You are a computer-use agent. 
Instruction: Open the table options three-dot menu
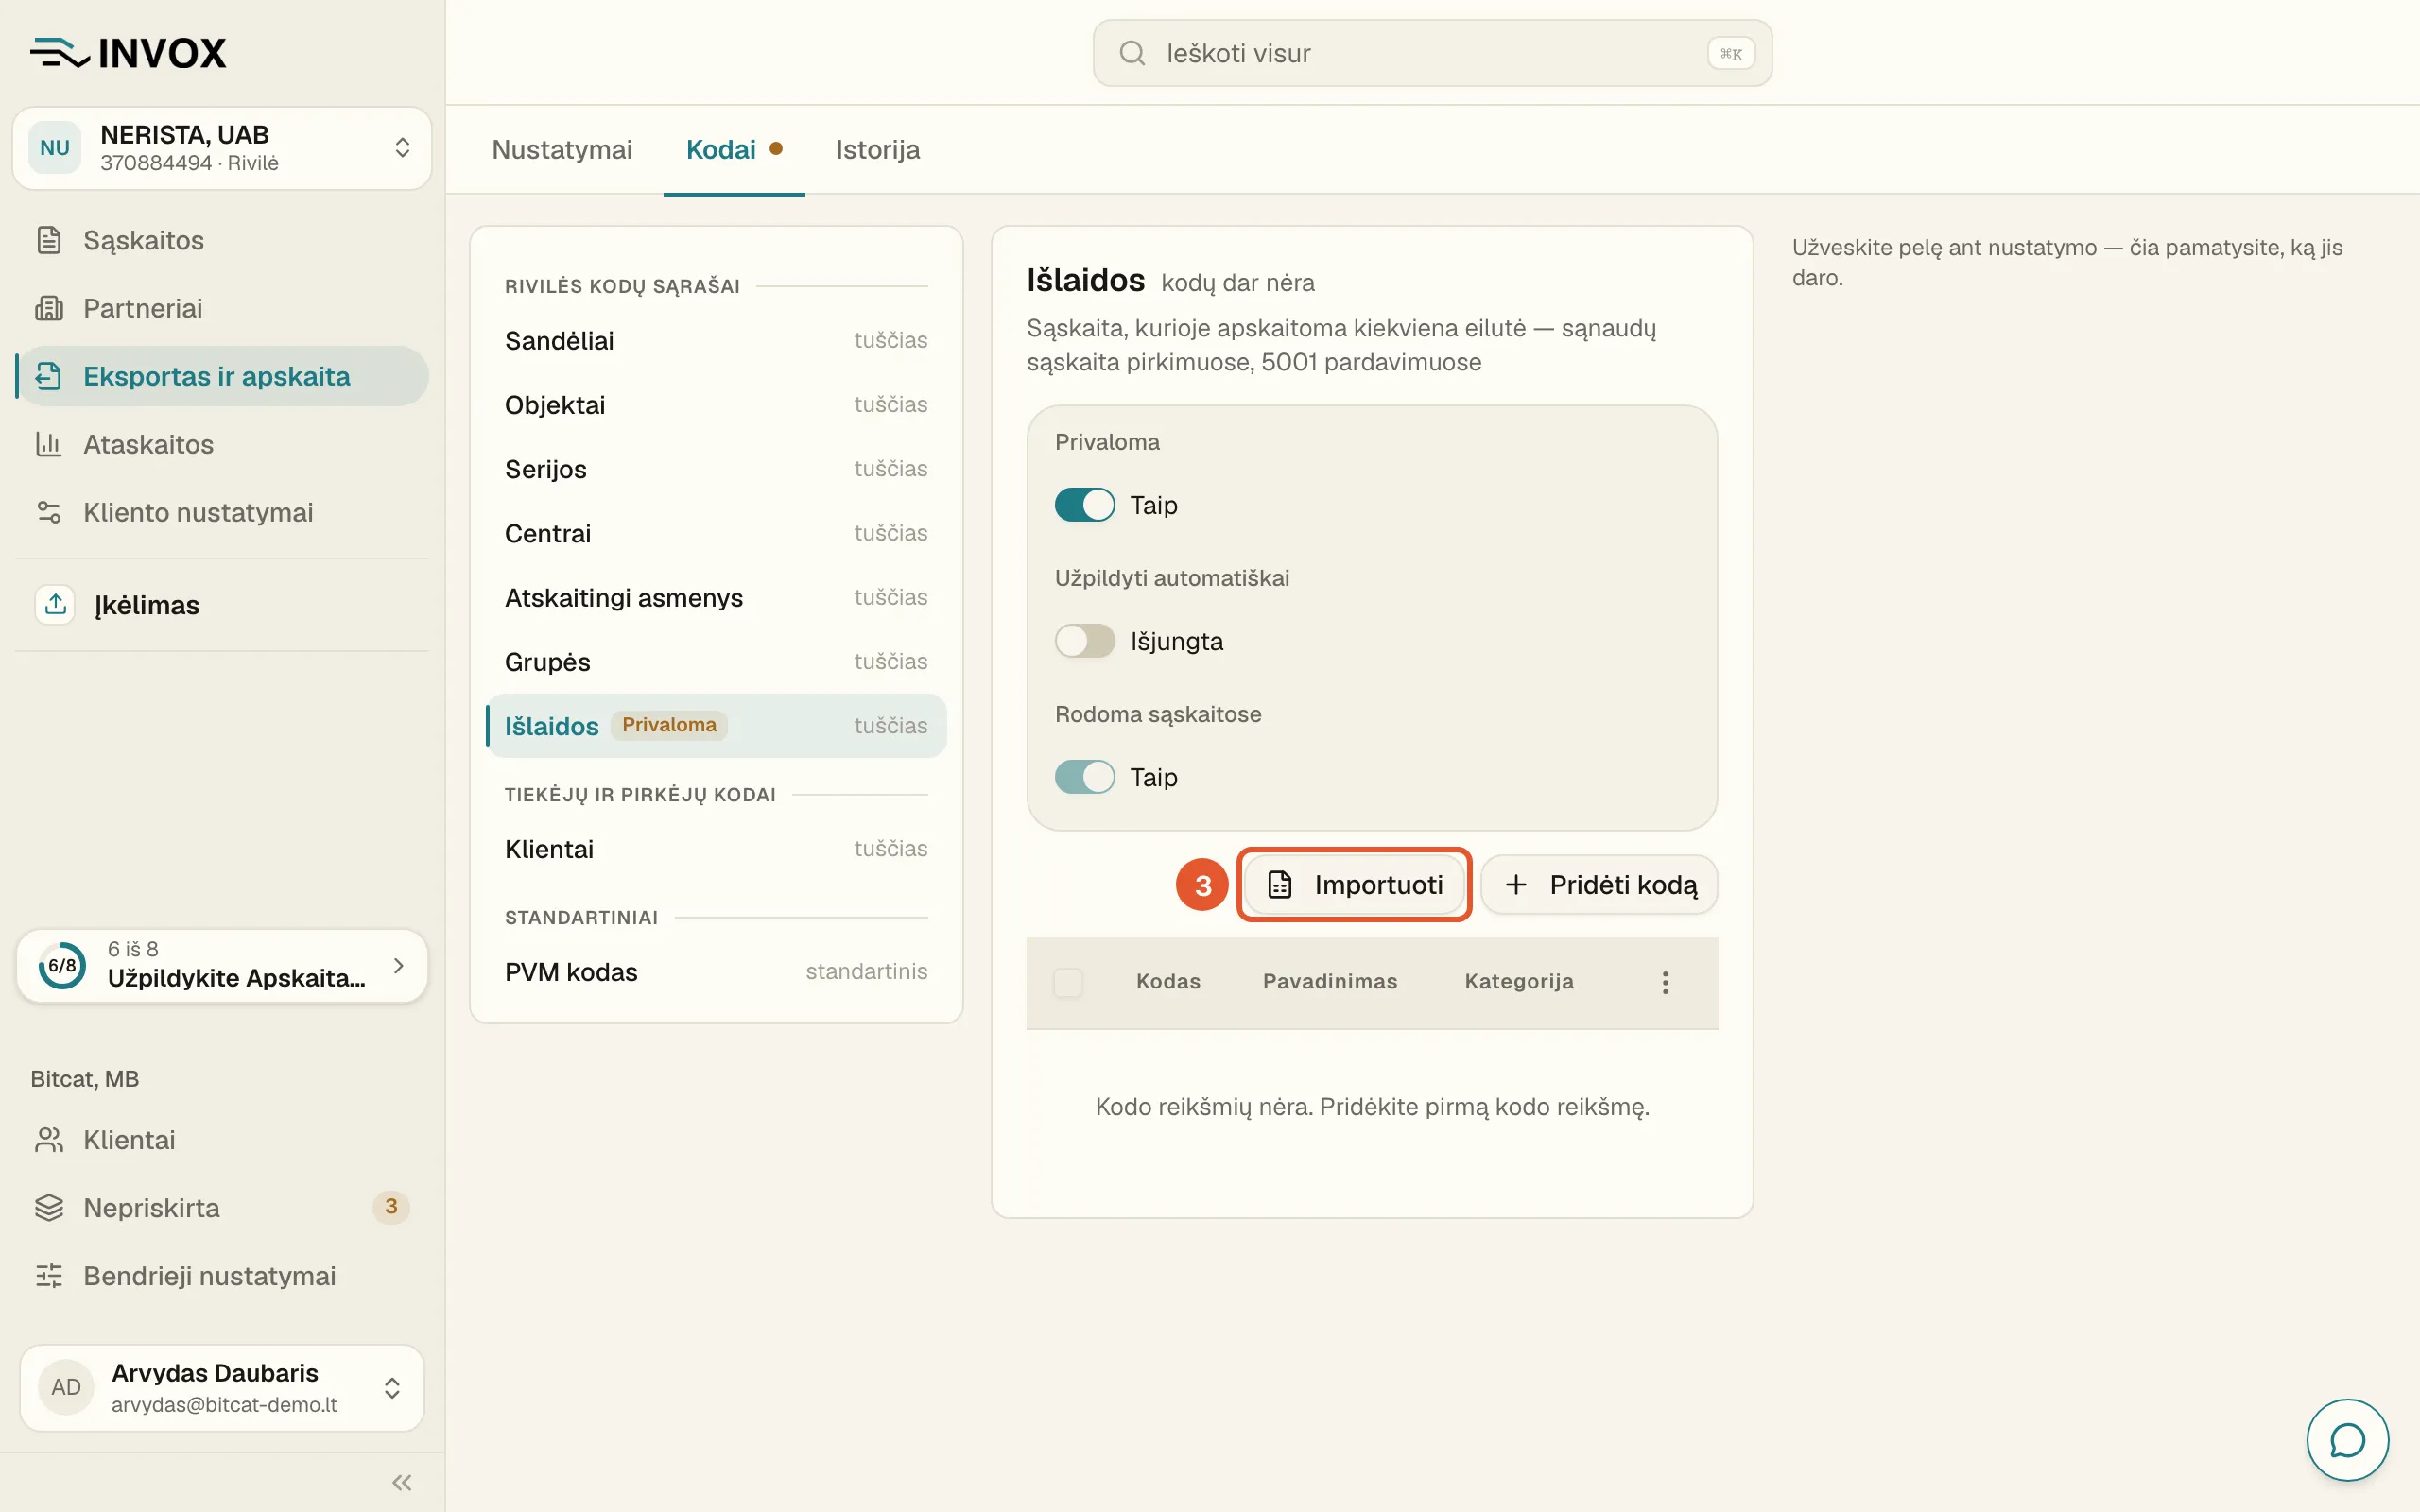click(x=1665, y=982)
